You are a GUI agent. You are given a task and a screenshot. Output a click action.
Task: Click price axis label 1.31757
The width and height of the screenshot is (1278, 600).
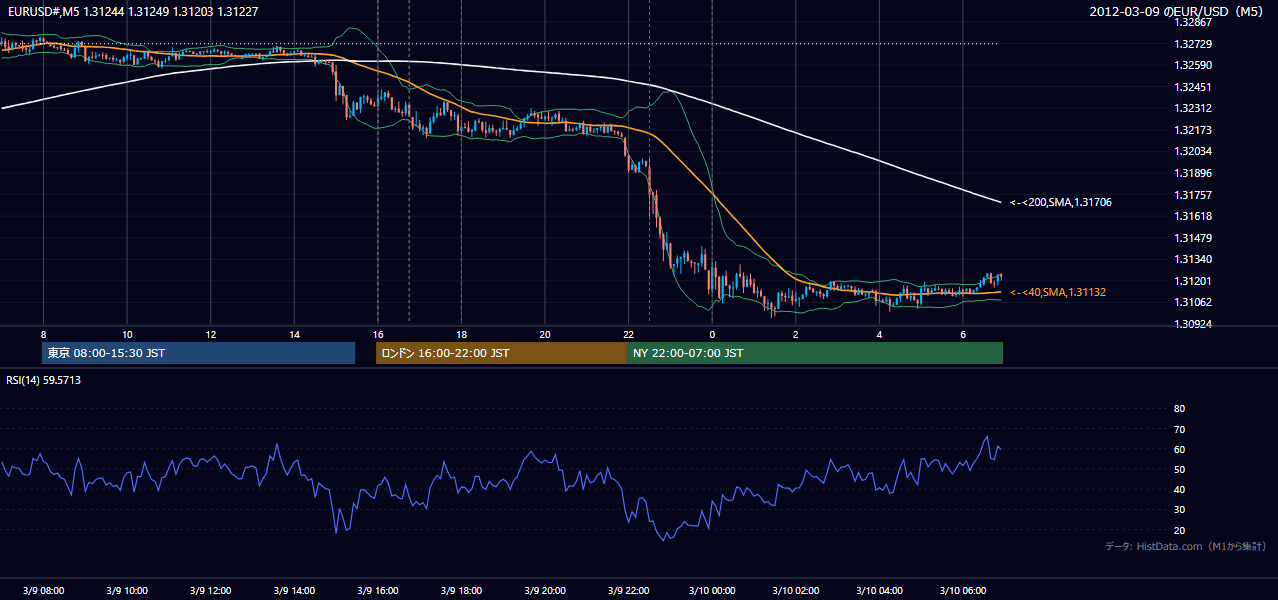[x=1193, y=195]
